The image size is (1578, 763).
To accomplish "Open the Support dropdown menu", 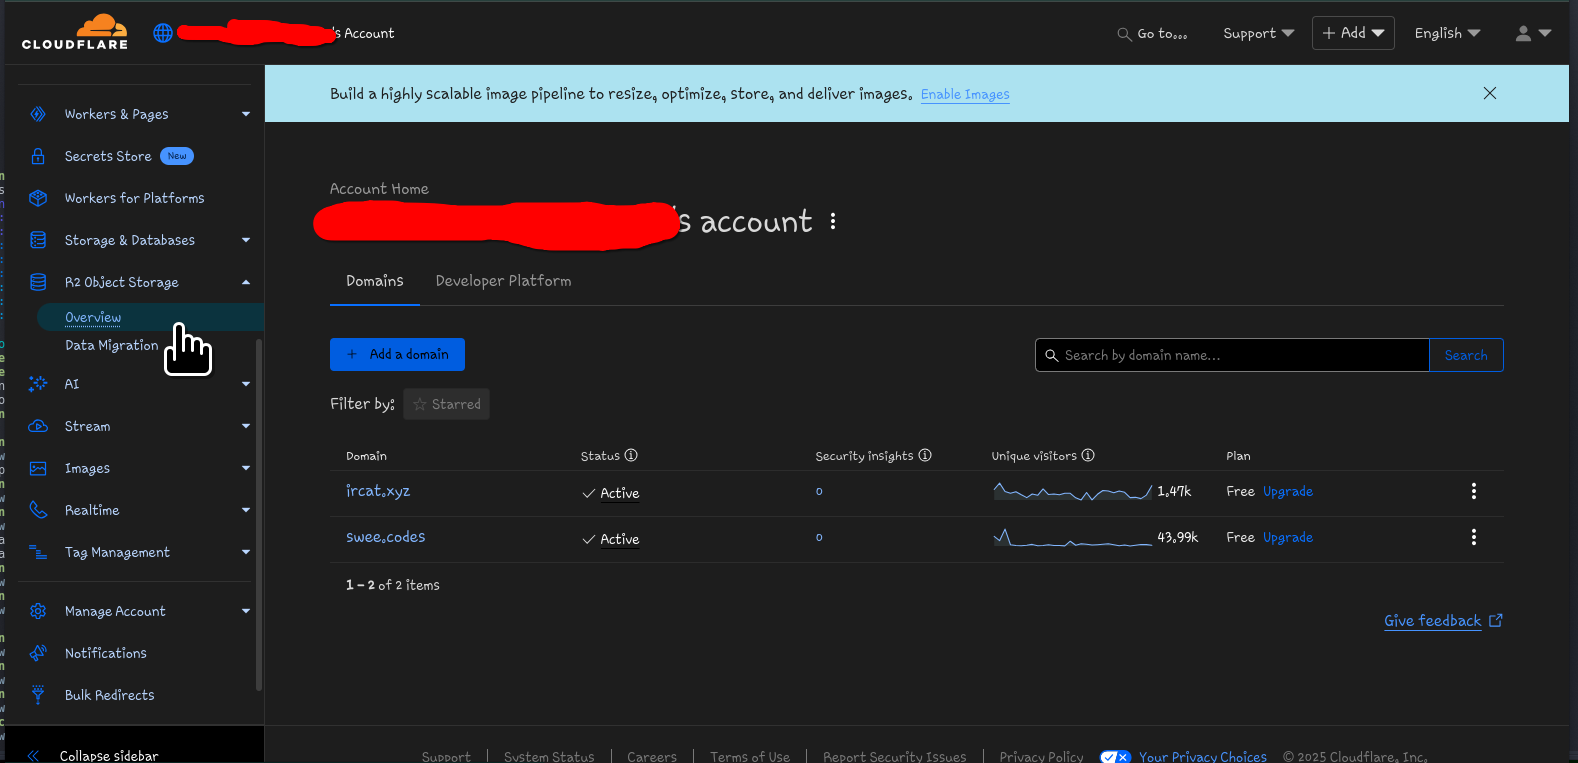I will [1258, 33].
